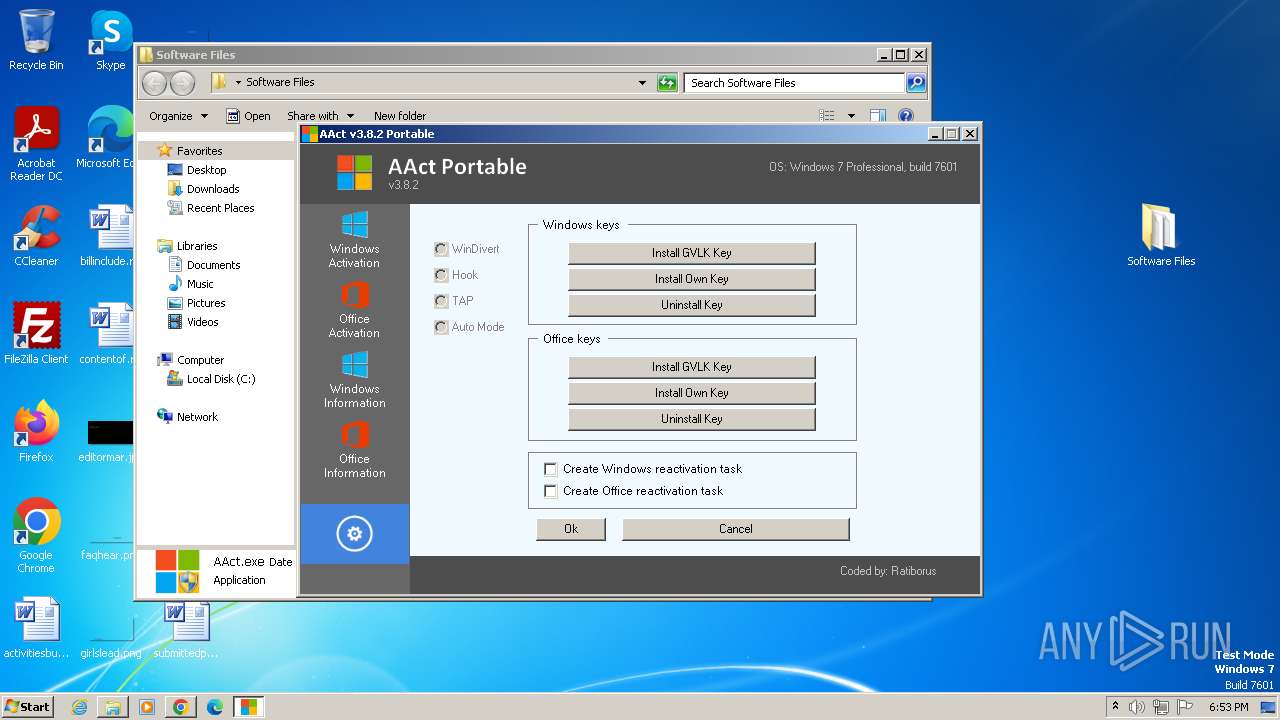This screenshot has width=1280, height=720.
Task: Select Libraries in the navigation pane
Action: tap(197, 246)
